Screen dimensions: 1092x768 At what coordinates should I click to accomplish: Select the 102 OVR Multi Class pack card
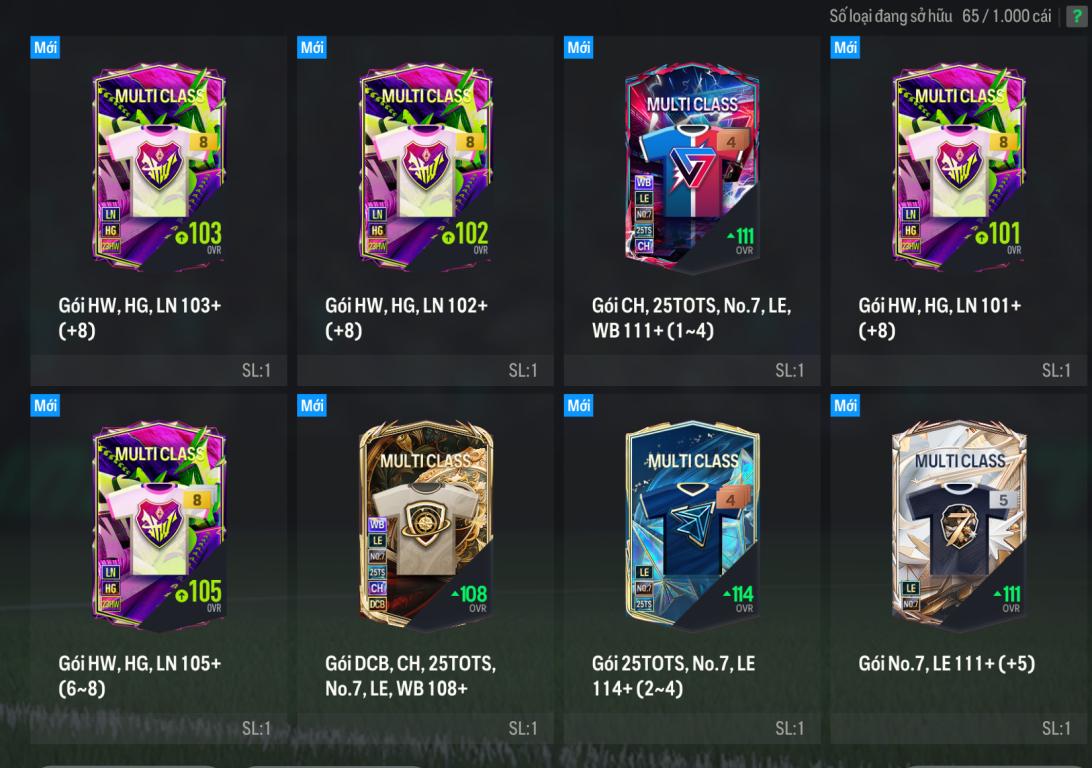click(426, 167)
